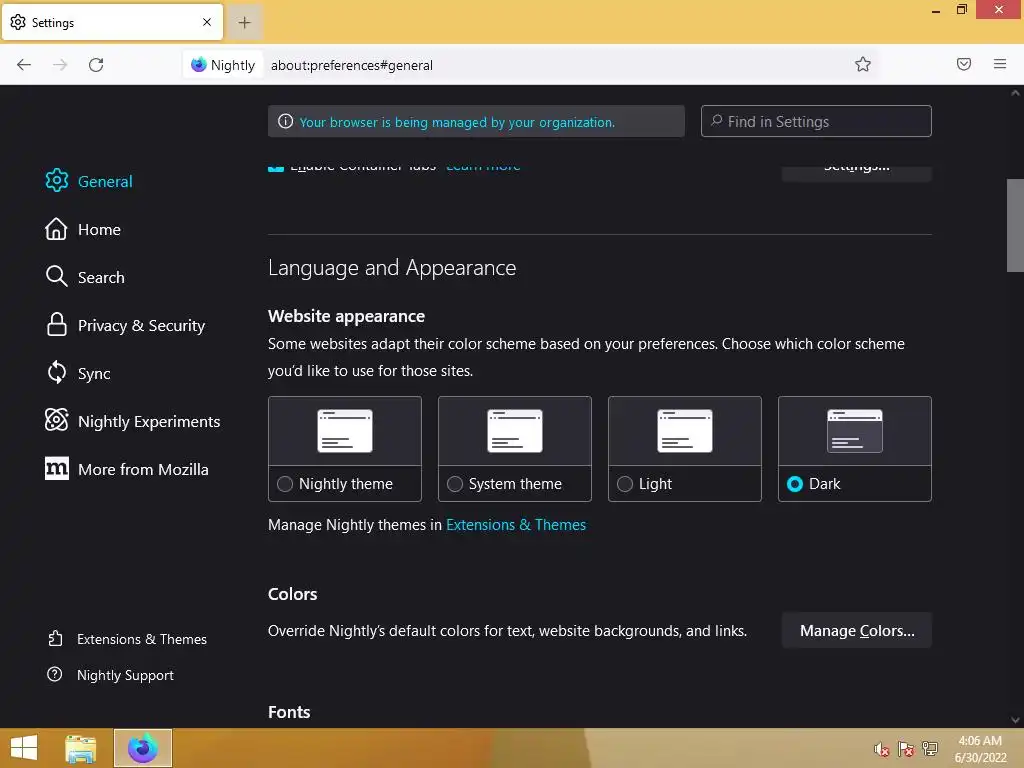Click the scrollbar down arrow
The image size is (1024, 768).
(x=1015, y=720)
